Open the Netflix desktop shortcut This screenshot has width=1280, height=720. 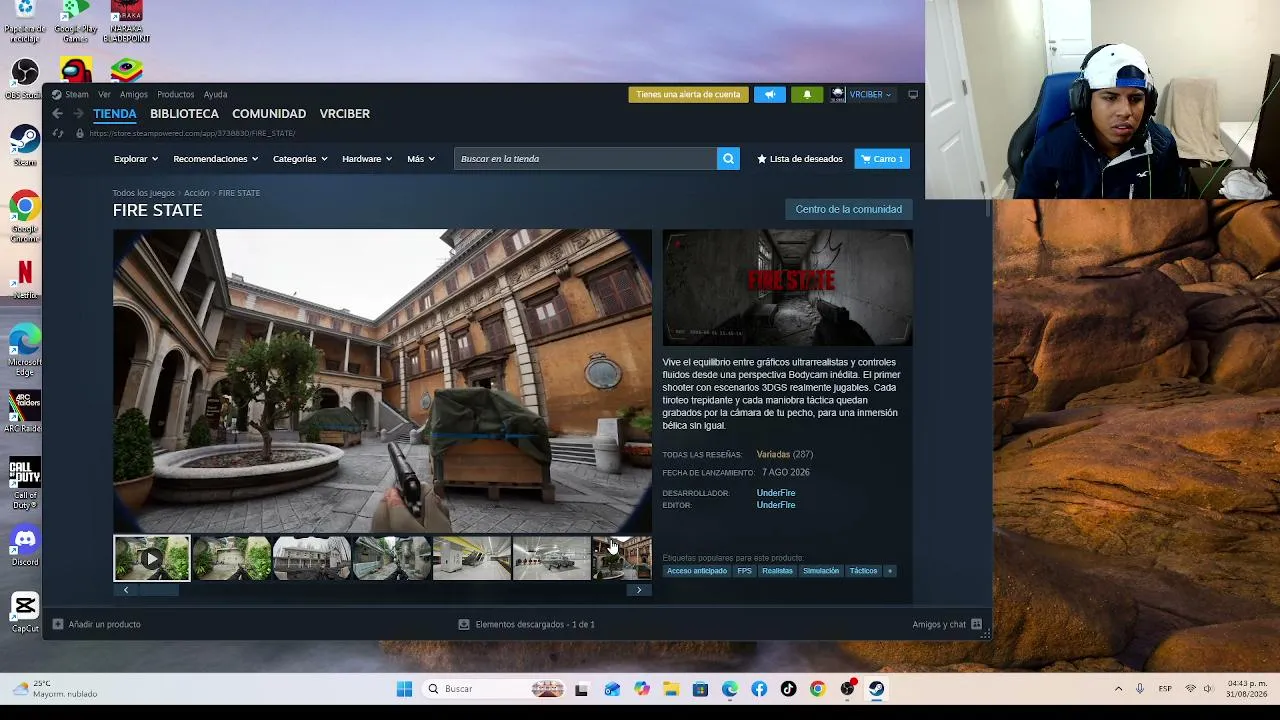25,277
